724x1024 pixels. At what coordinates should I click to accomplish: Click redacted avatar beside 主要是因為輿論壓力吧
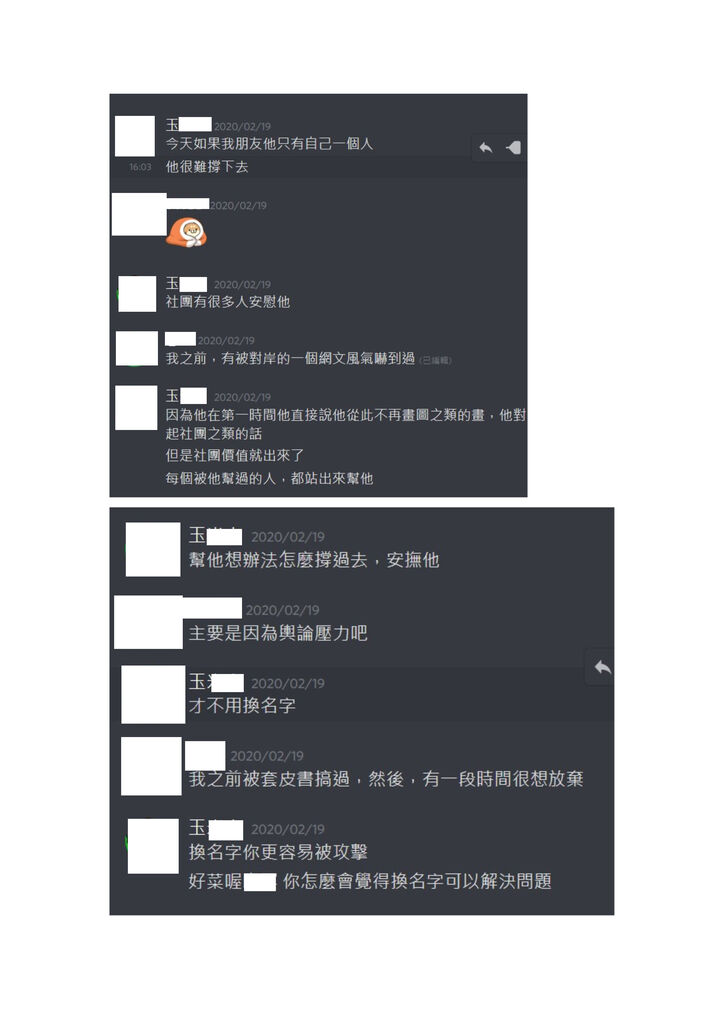click(x=148, y=622)
